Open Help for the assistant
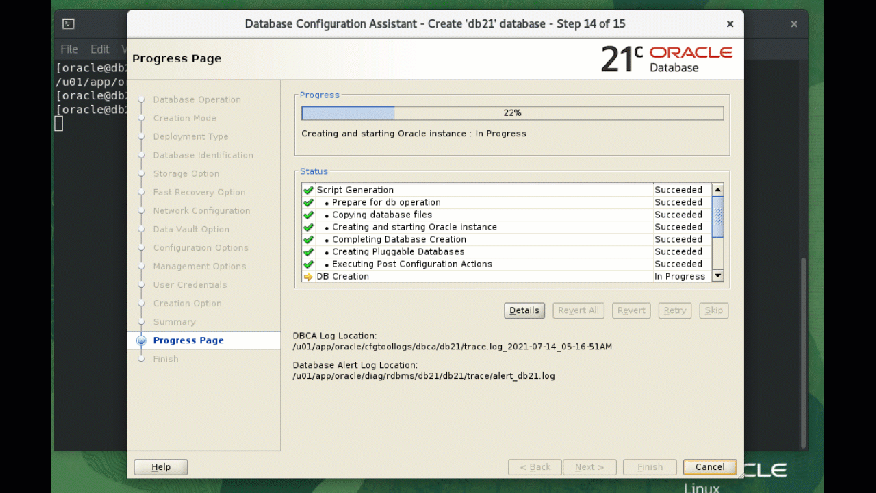Screen dimensions: 876x493 pyautogui.click(x=161, y=467)
